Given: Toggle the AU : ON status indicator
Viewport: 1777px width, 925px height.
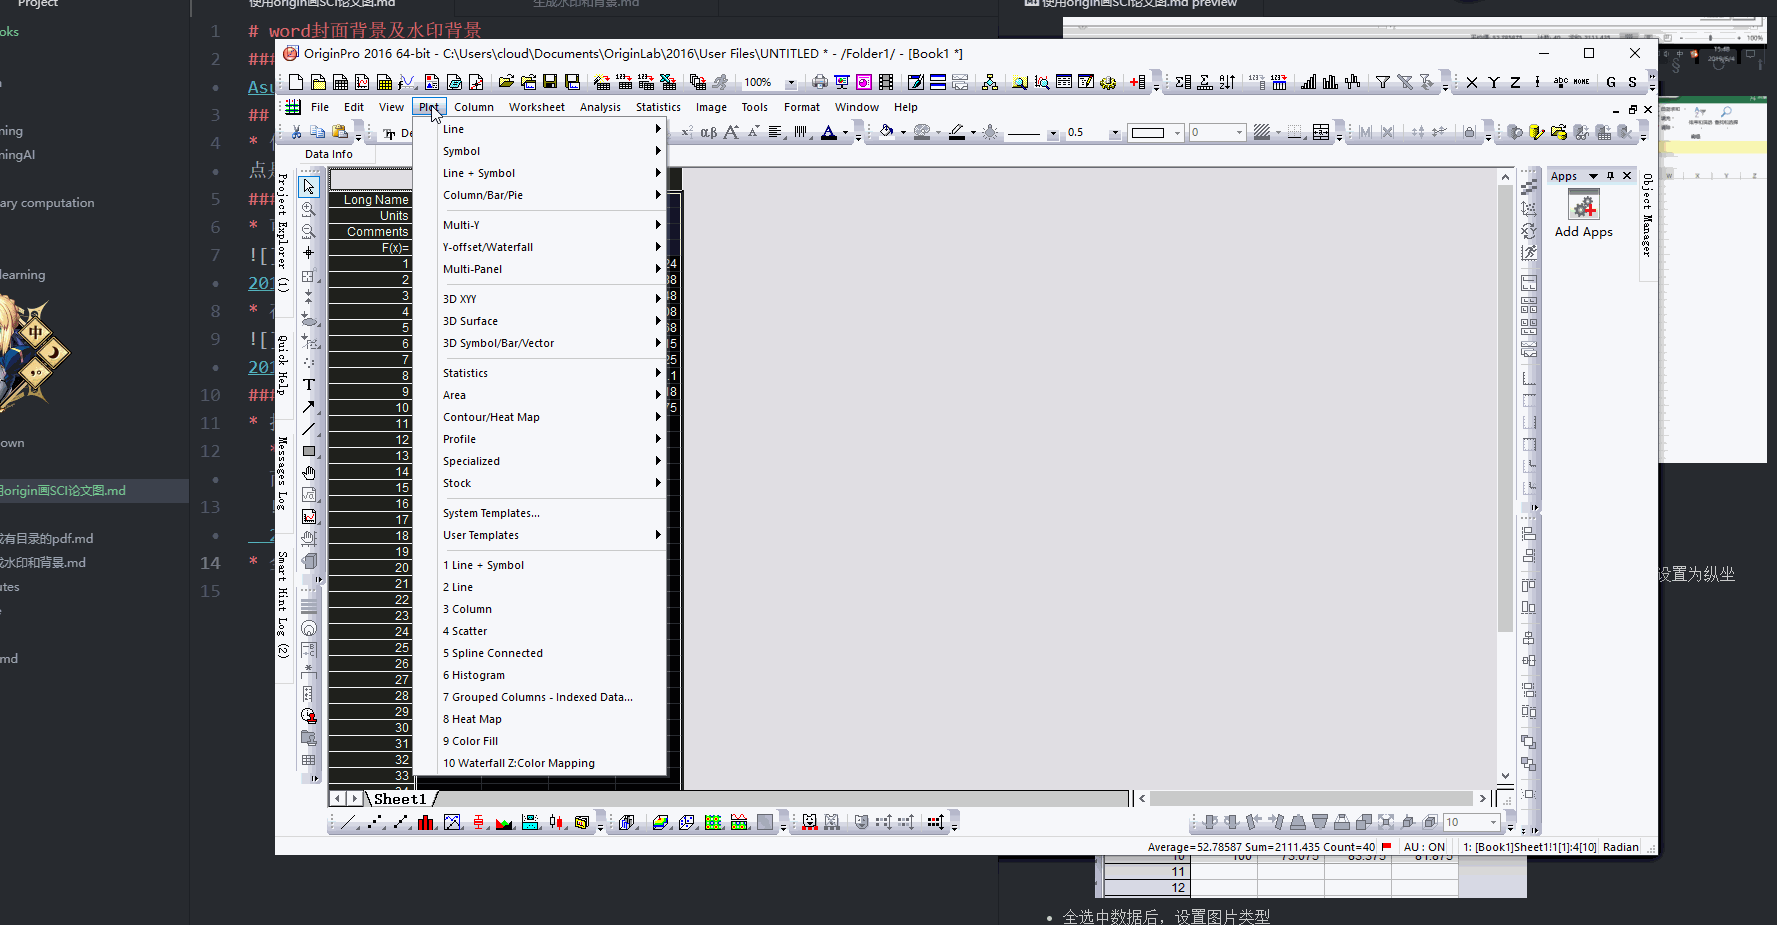Looking at the screenshot, I should 1424,847.
